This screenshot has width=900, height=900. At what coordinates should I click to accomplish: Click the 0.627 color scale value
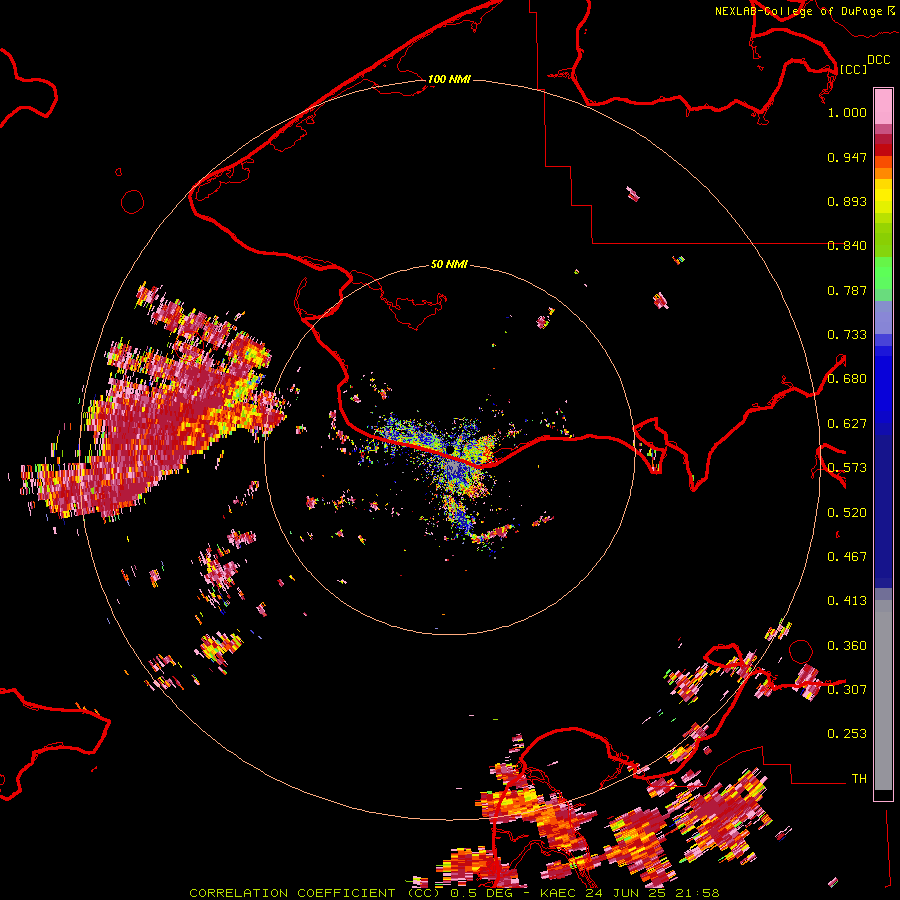(x=847, y=424)
